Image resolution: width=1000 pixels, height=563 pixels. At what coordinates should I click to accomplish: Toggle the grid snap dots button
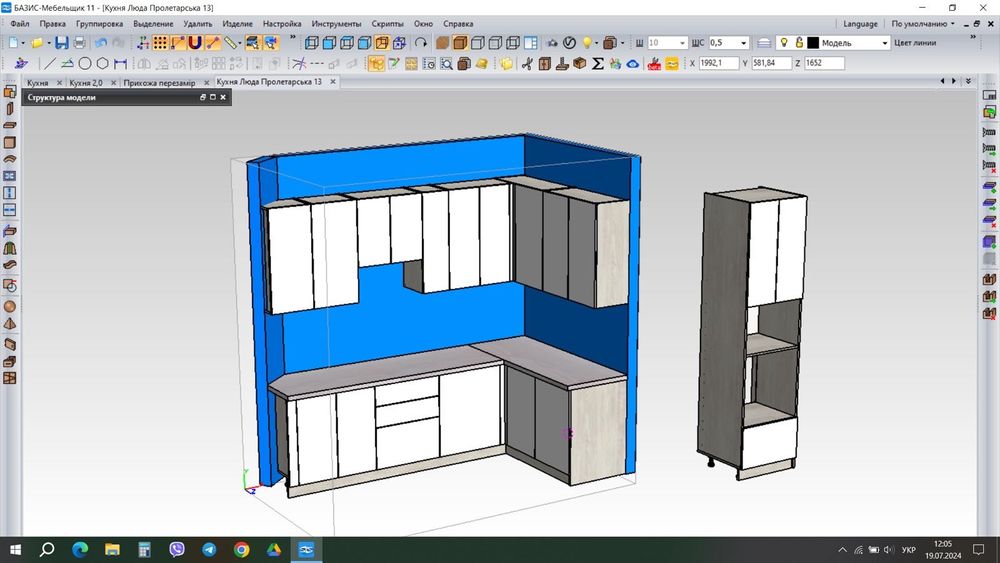[160, 43]
